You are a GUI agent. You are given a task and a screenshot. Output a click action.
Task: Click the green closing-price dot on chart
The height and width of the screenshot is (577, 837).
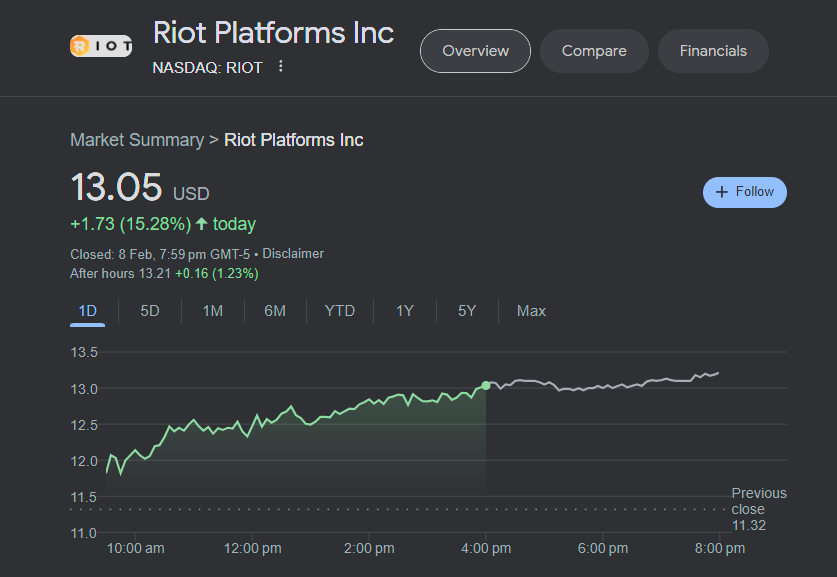pyautogui.click(x=486, y=385)
